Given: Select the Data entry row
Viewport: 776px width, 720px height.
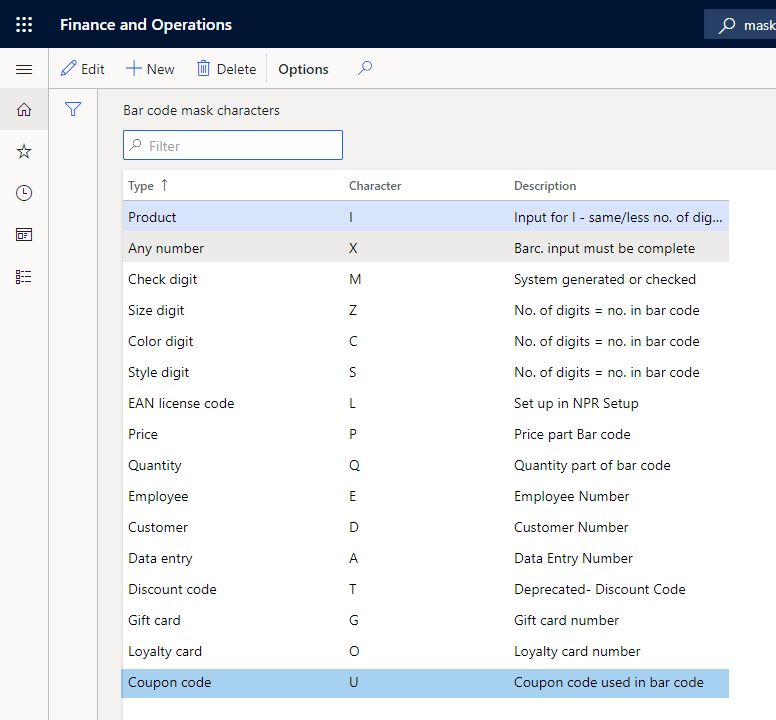Looking at the screenshot, I should point(426,558).
